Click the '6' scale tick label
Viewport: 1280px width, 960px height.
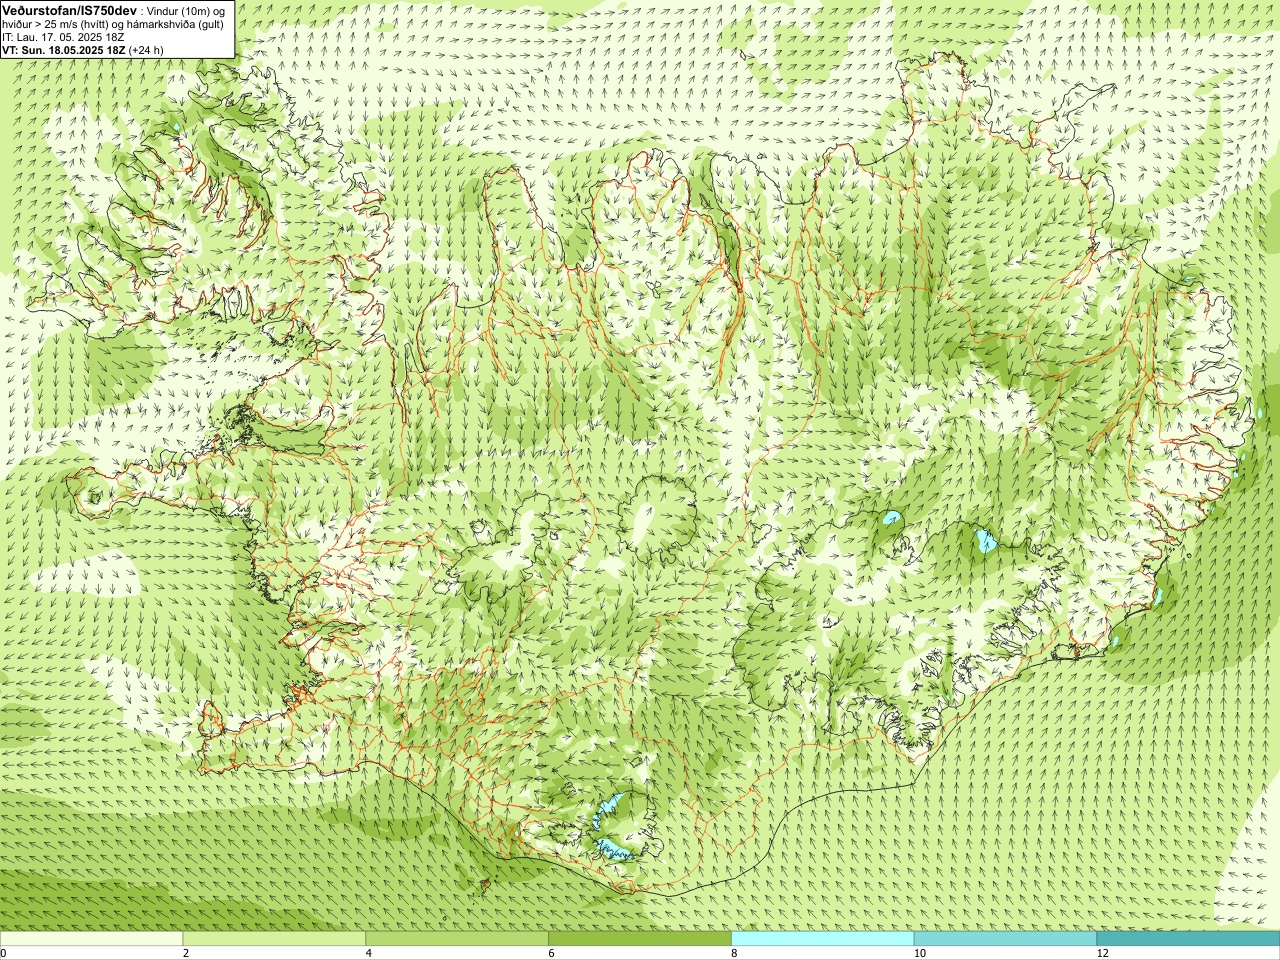pyautogui.click(x=551, y=953)
